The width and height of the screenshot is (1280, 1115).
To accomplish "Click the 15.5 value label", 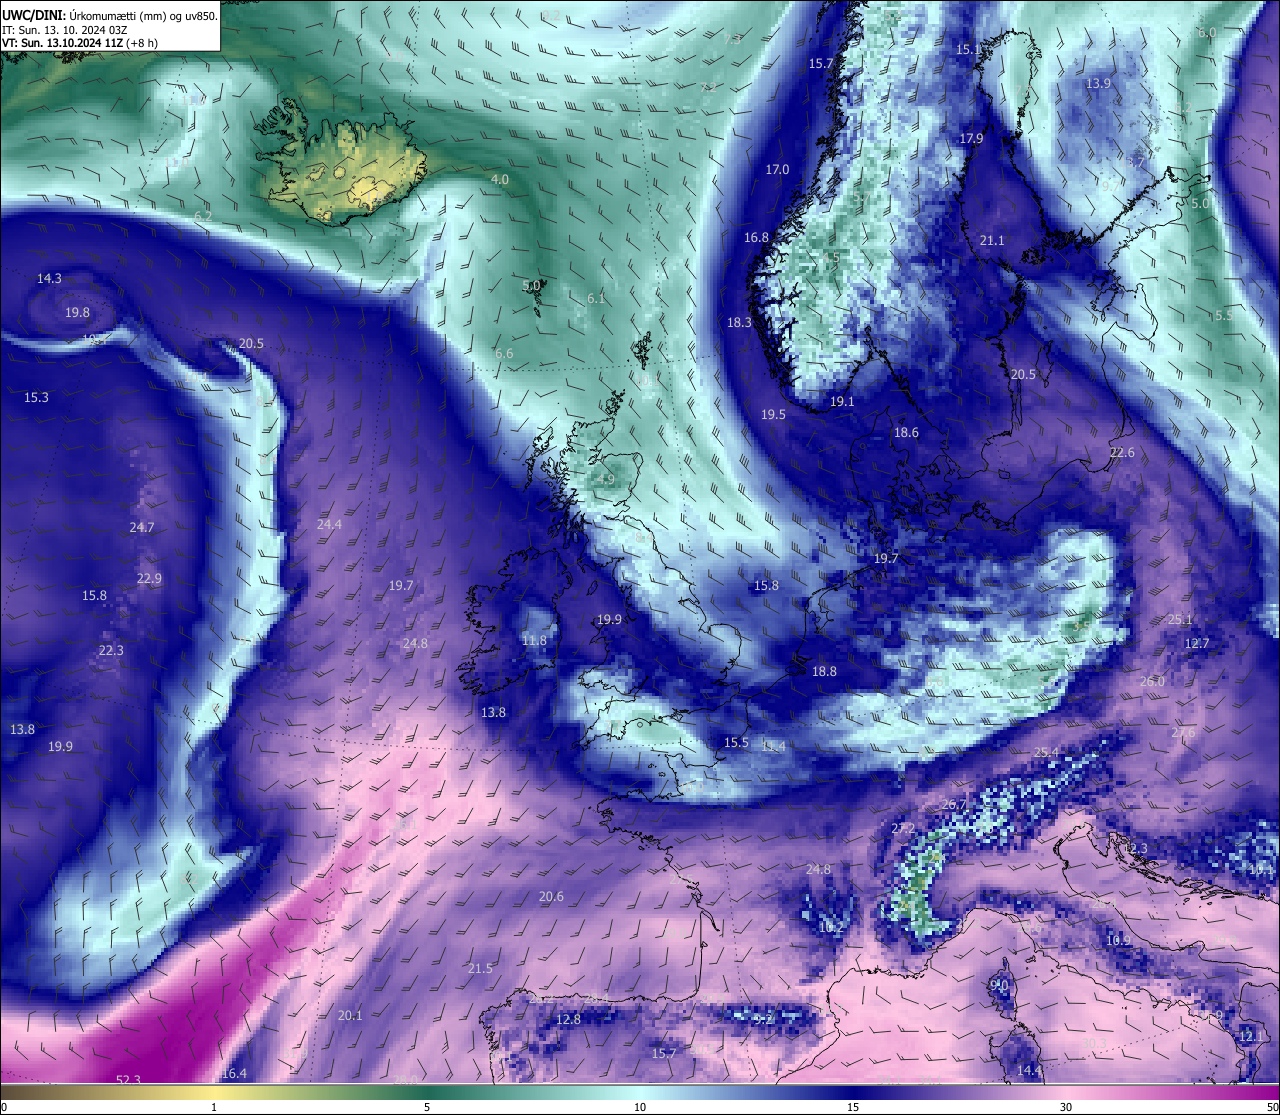I will coord(736,742).
